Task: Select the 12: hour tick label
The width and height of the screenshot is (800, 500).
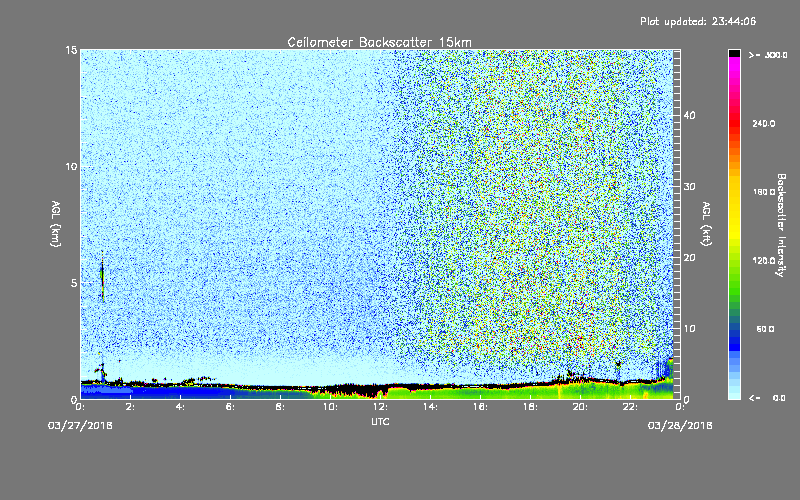Action: pyautogui.click(x=380, y=407)
